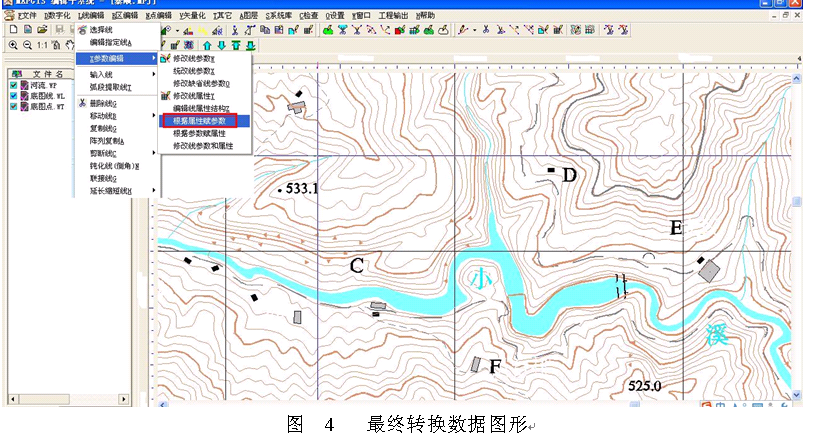Click the 中 input method tray icon

[x=718, y=406]
